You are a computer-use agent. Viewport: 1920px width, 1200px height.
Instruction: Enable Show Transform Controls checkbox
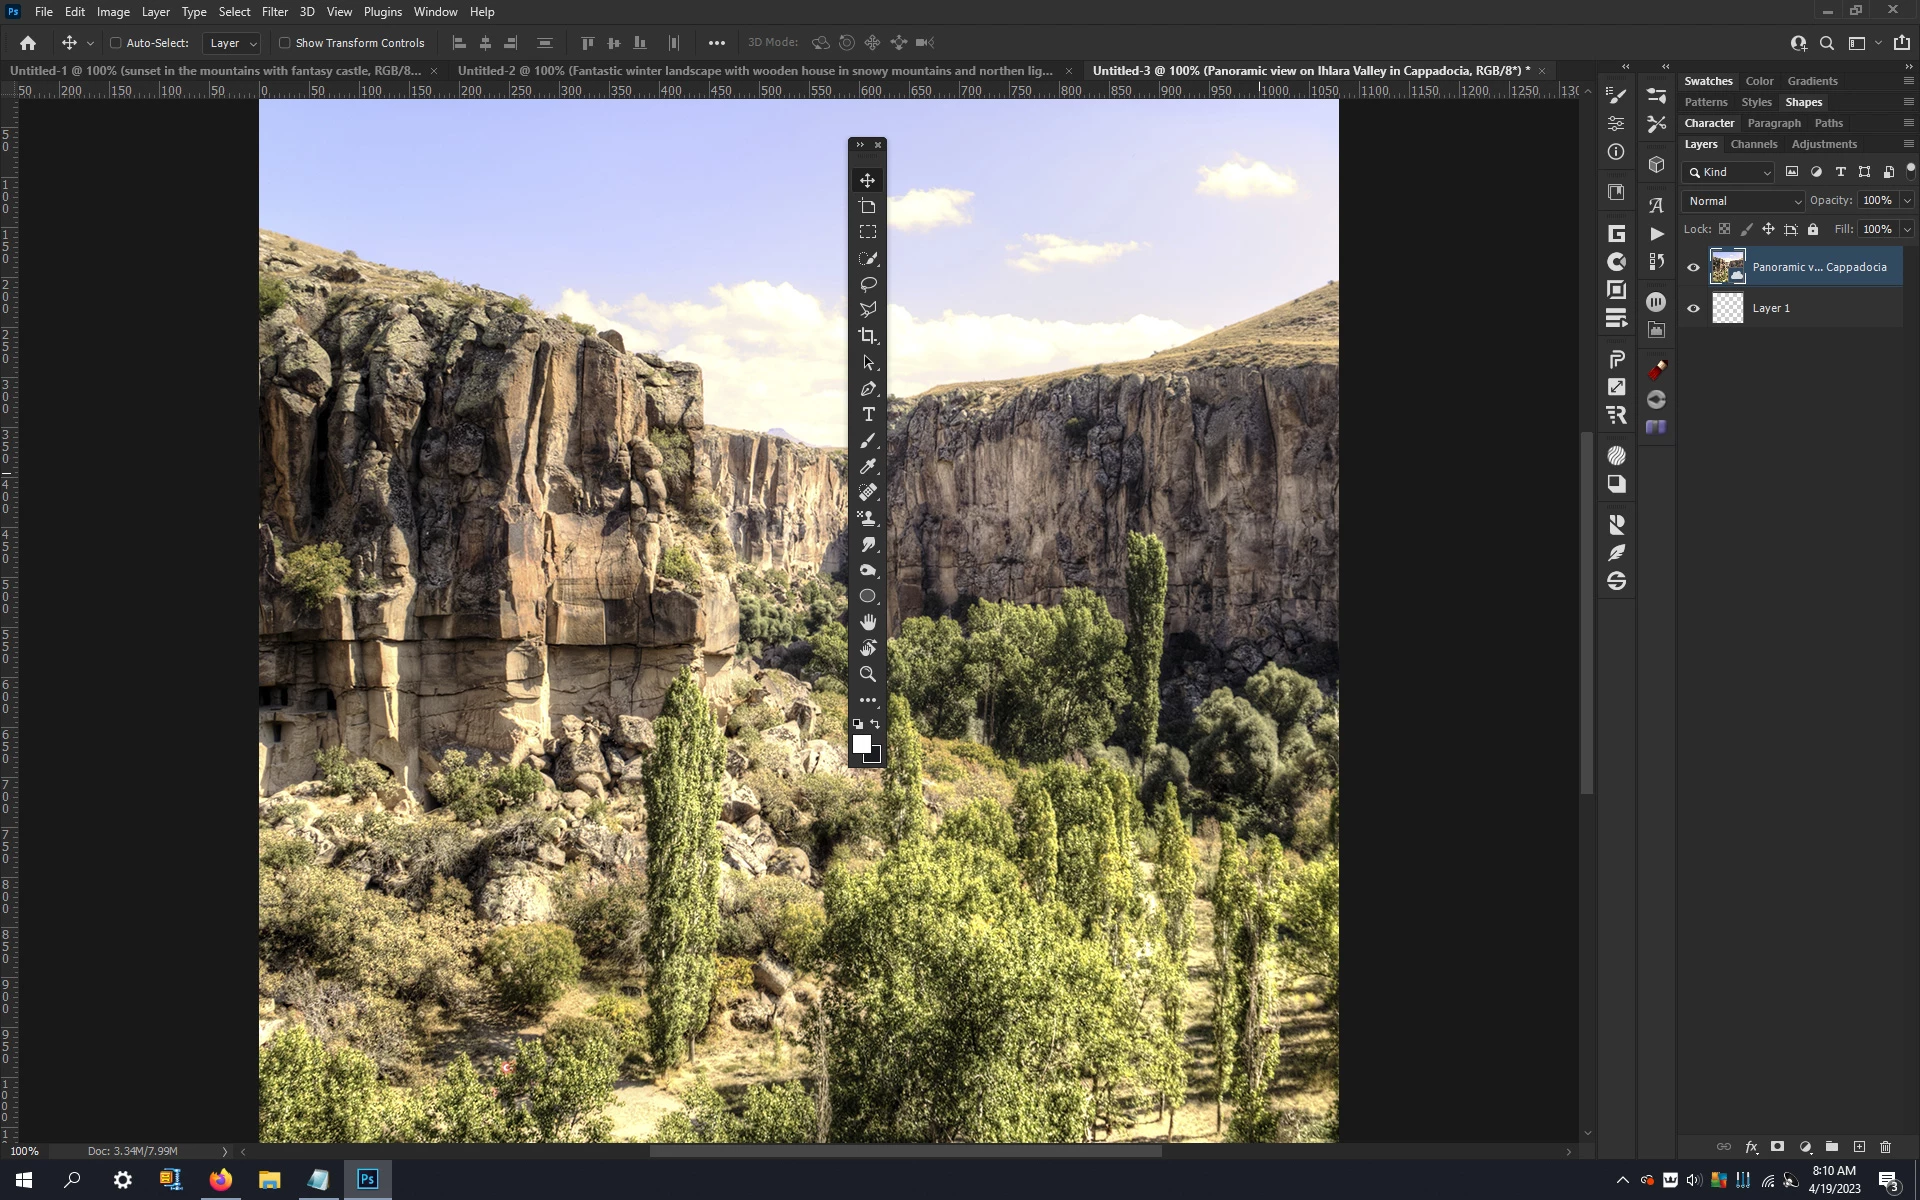coord(285,43)
